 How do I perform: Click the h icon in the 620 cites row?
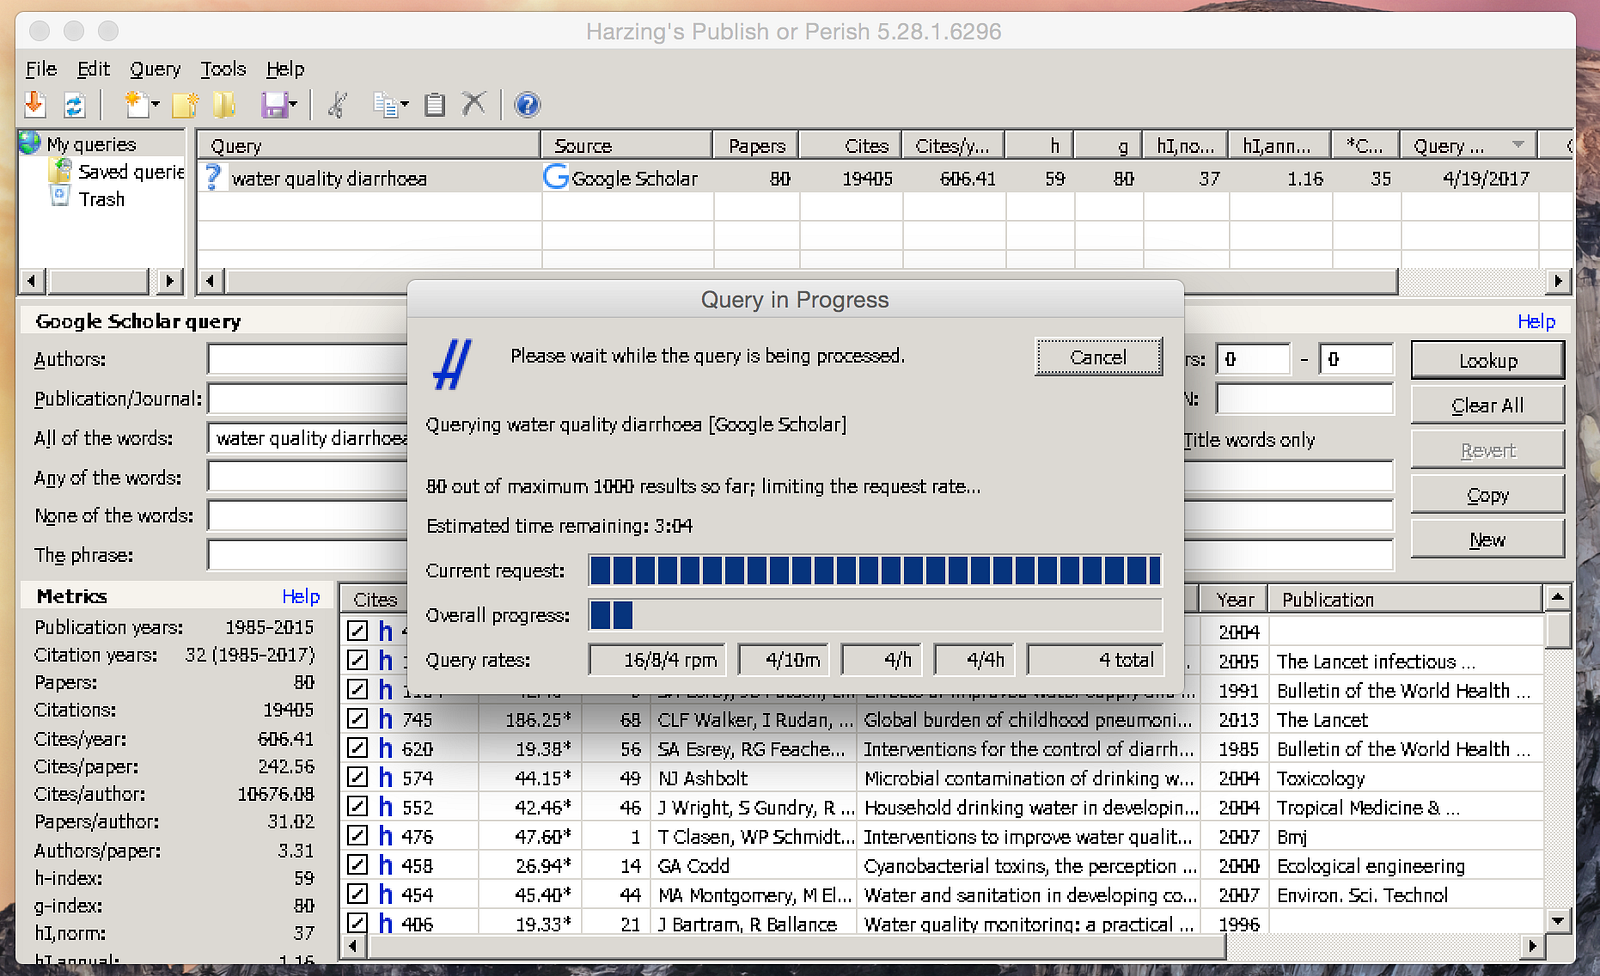pyautogui.click(x=386, y=748)
